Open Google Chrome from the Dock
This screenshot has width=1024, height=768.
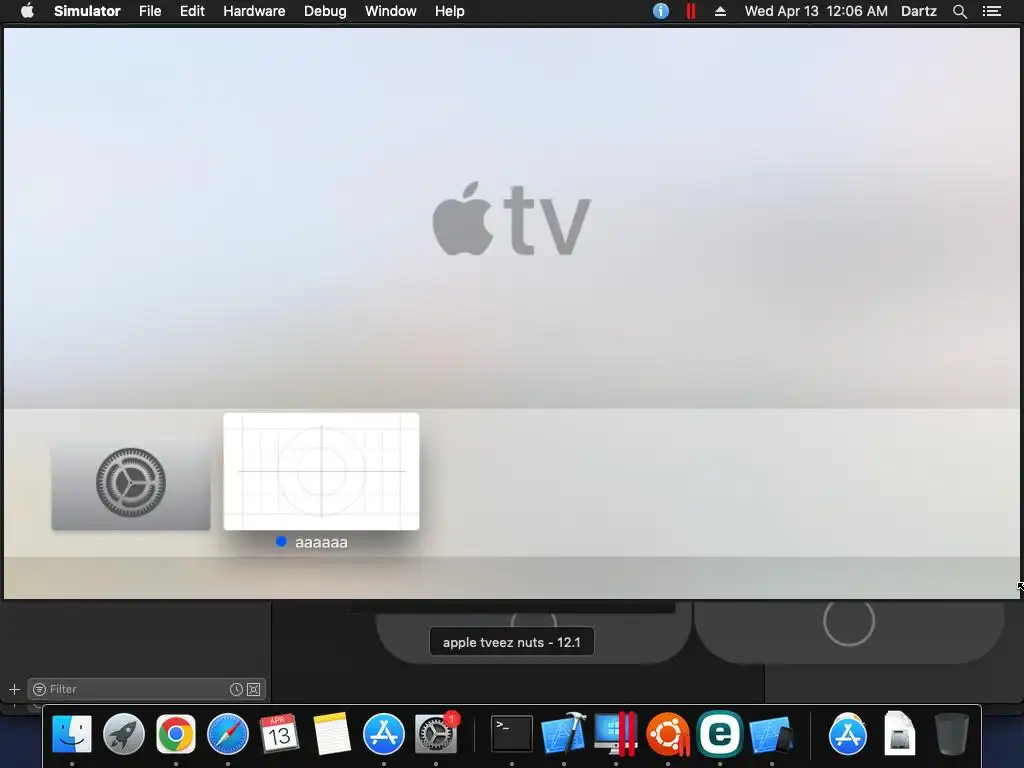(x=176, y=734)
